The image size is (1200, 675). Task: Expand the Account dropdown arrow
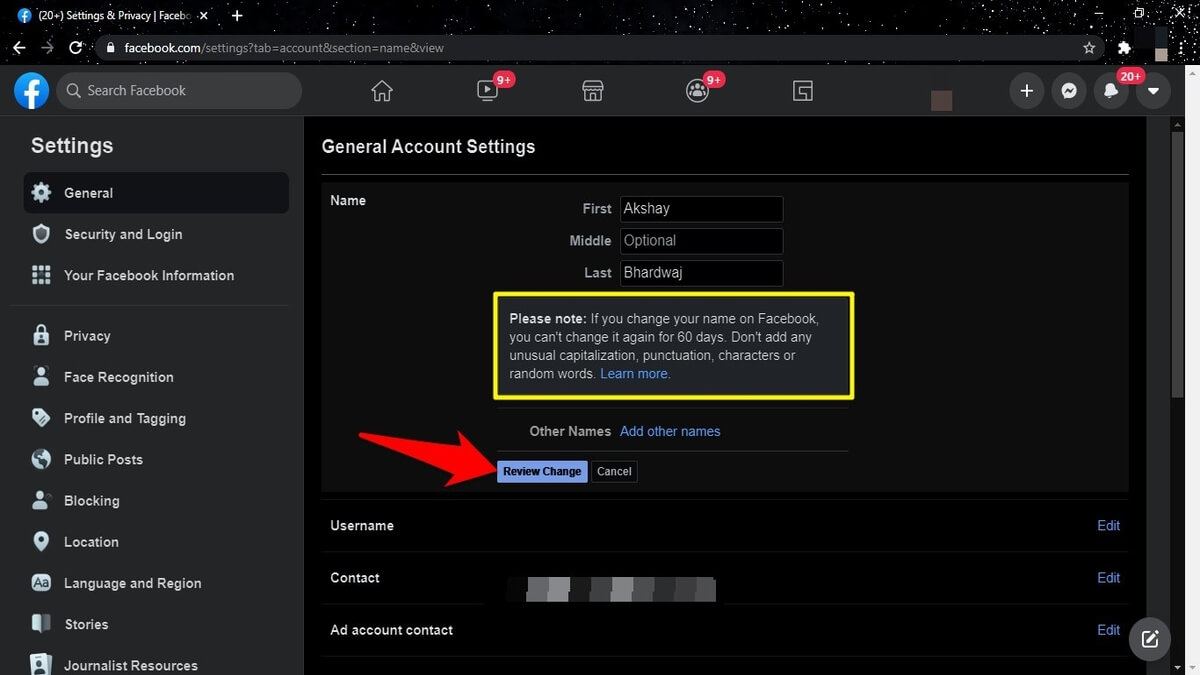point(1153,91)
